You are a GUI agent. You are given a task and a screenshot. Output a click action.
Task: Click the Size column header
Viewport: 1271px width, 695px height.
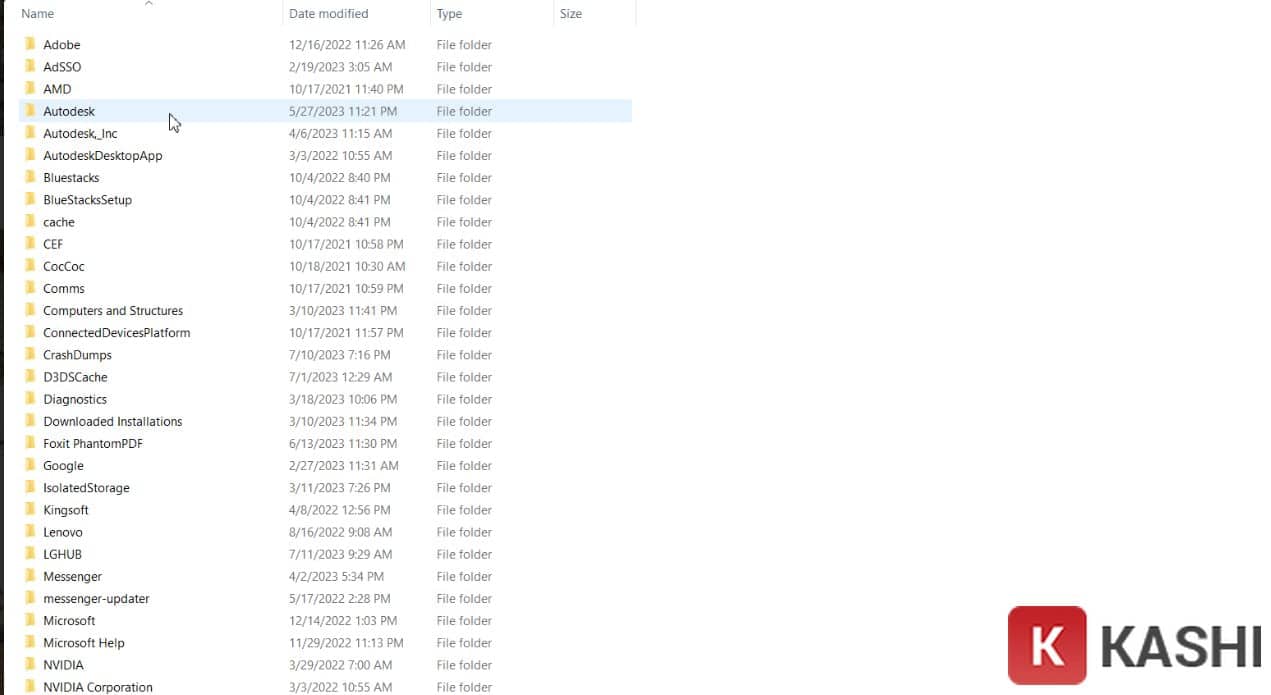pos(571,14)
